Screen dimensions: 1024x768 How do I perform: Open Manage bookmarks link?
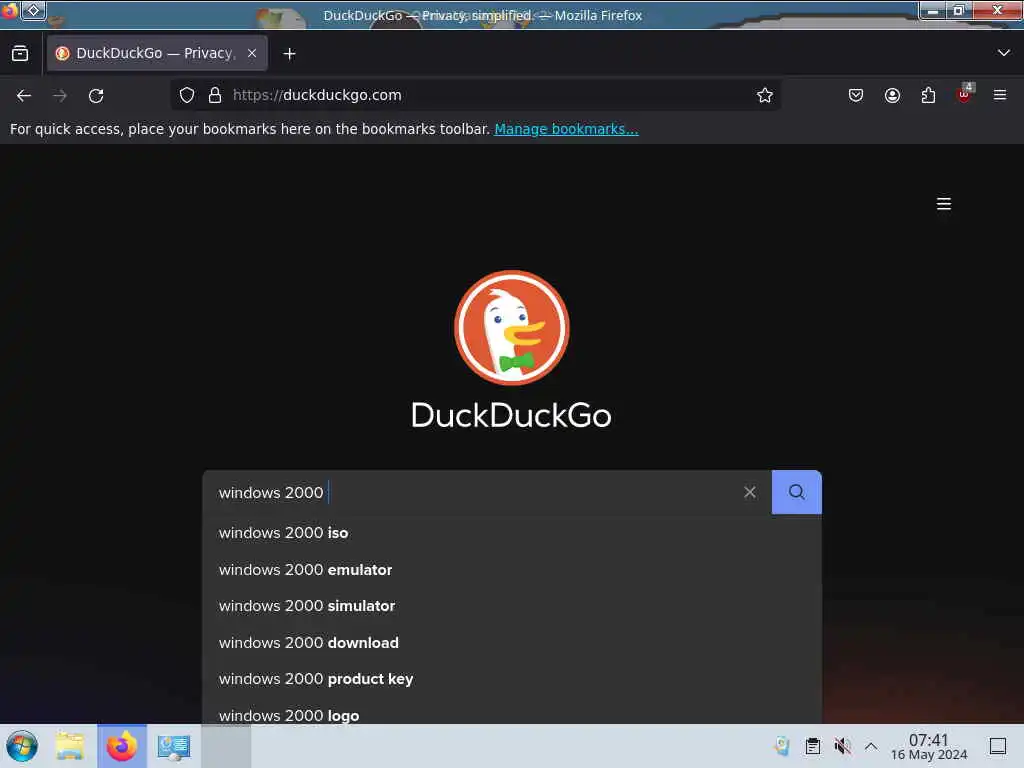pos(566,129)
